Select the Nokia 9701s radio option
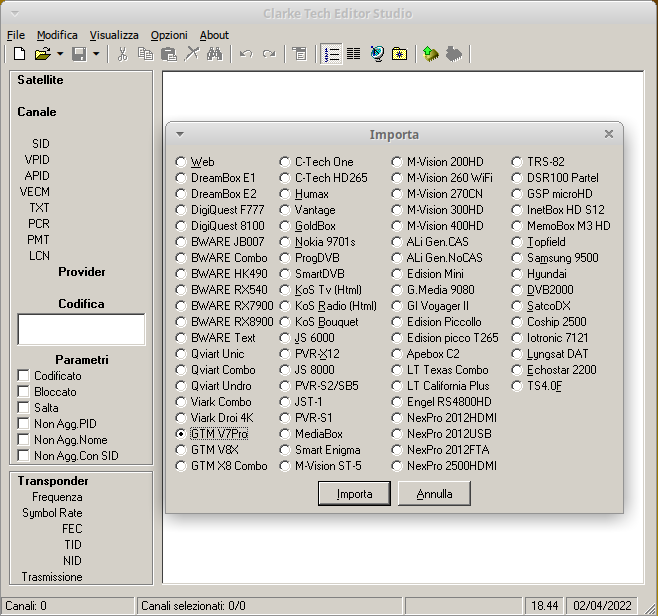The height and width of the screenshot is (616, 658). point(285,242)
